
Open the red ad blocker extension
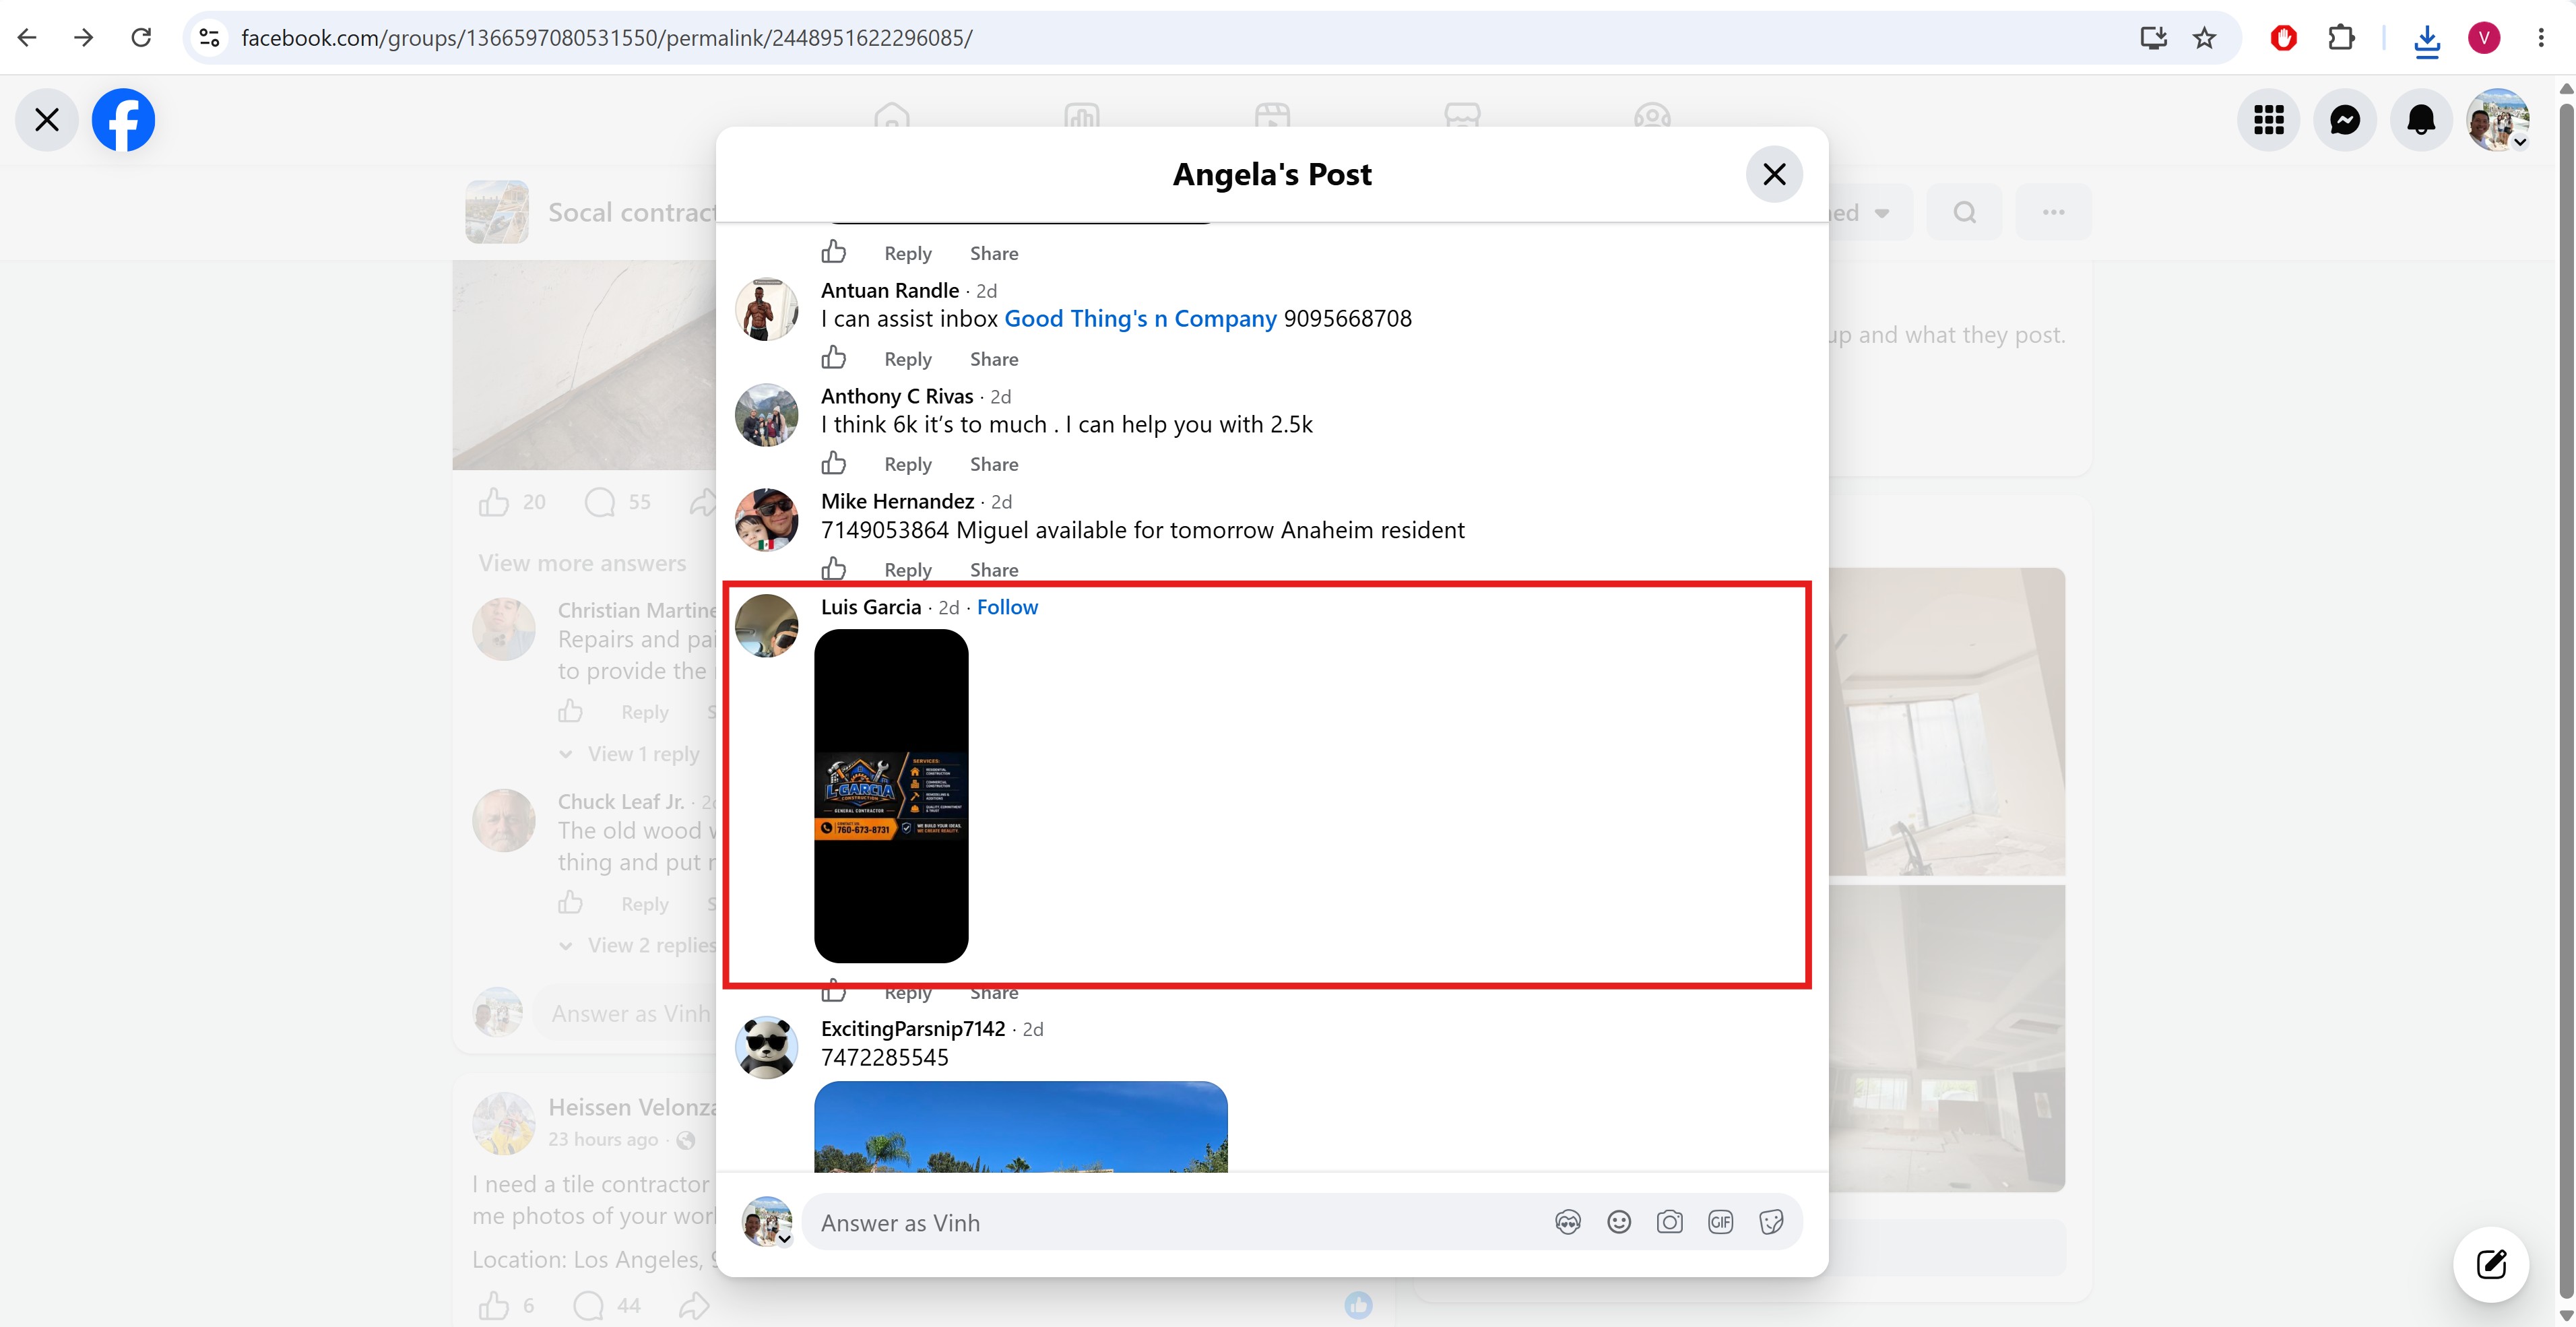pos(2283,38)
